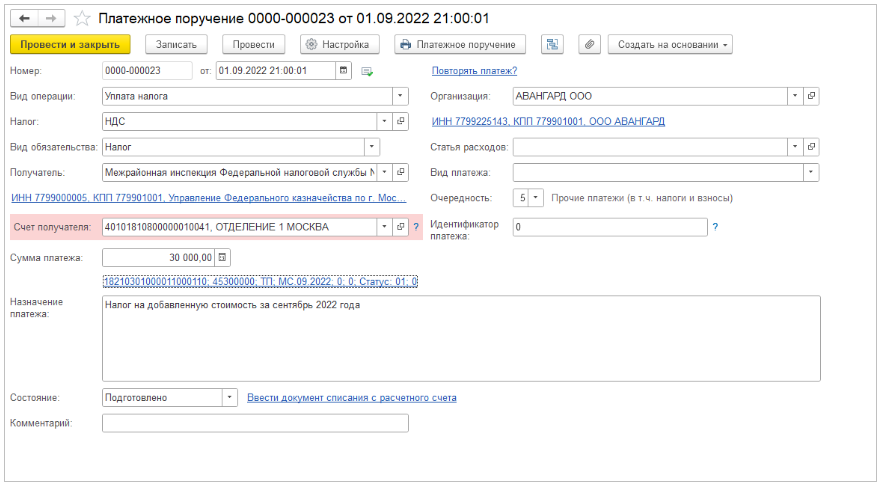Open the recipient details link ИНН 7799000005
Image resolution: width=882 pixels, height=489 pixels.
208,198
